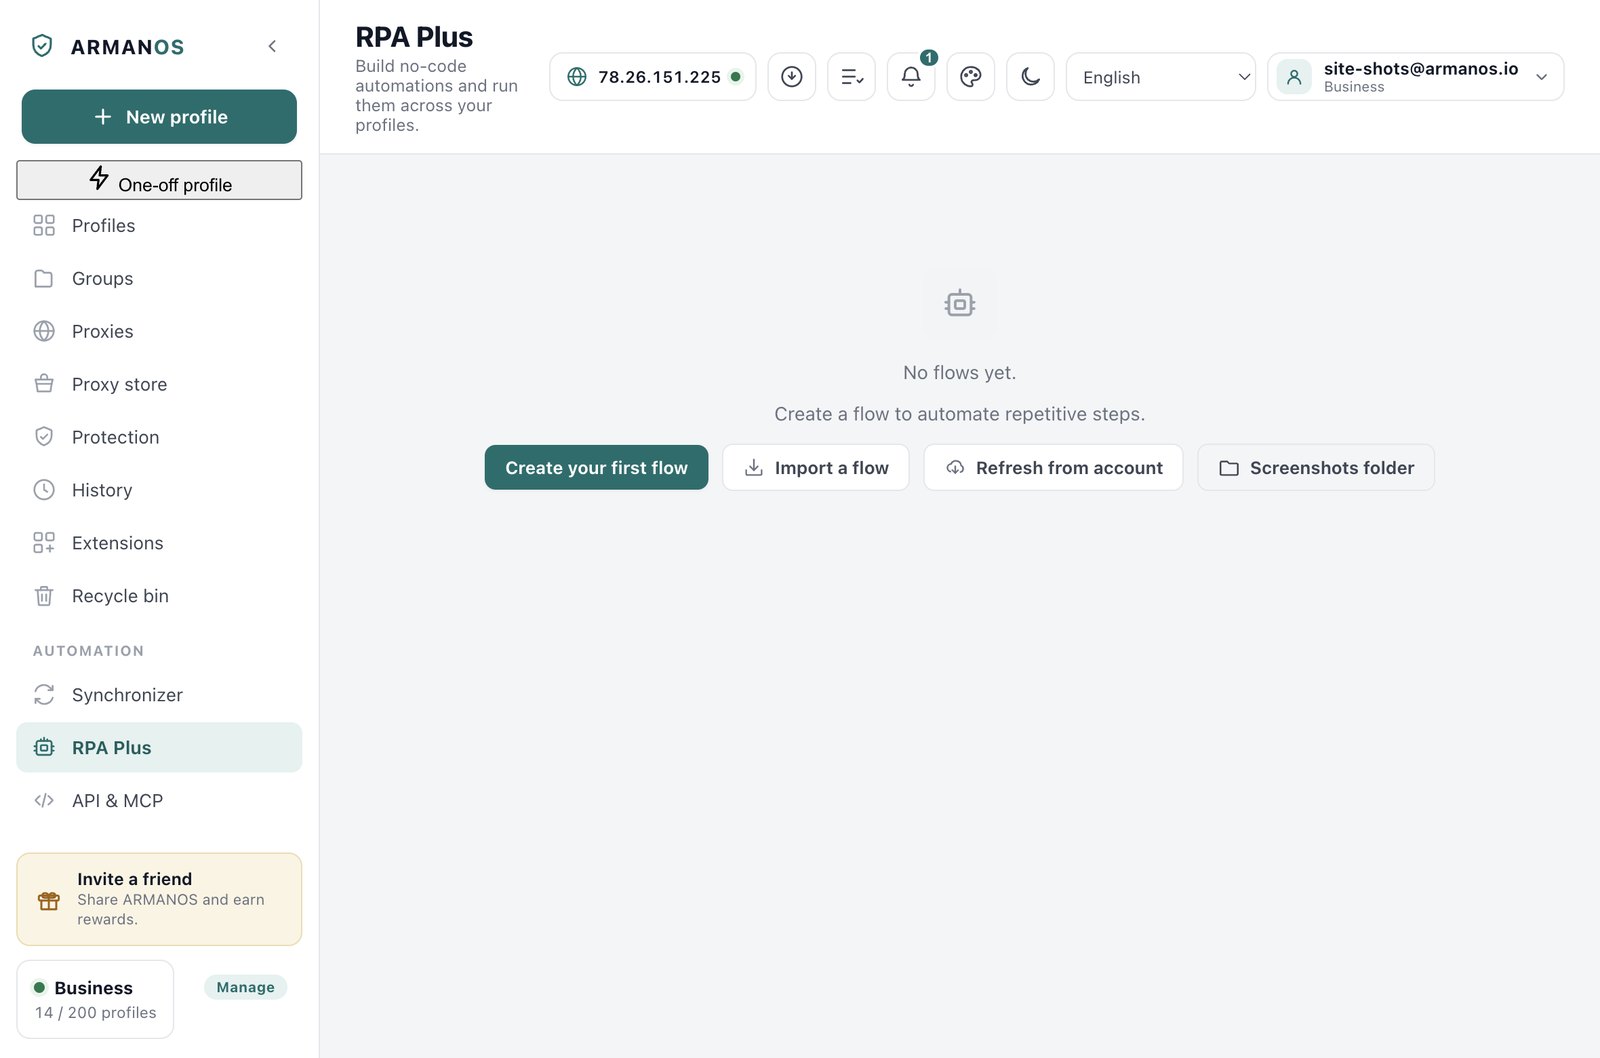Open the theme palette picker
The height and width of the screenshot is (1058, 1600).
(971, 77)
